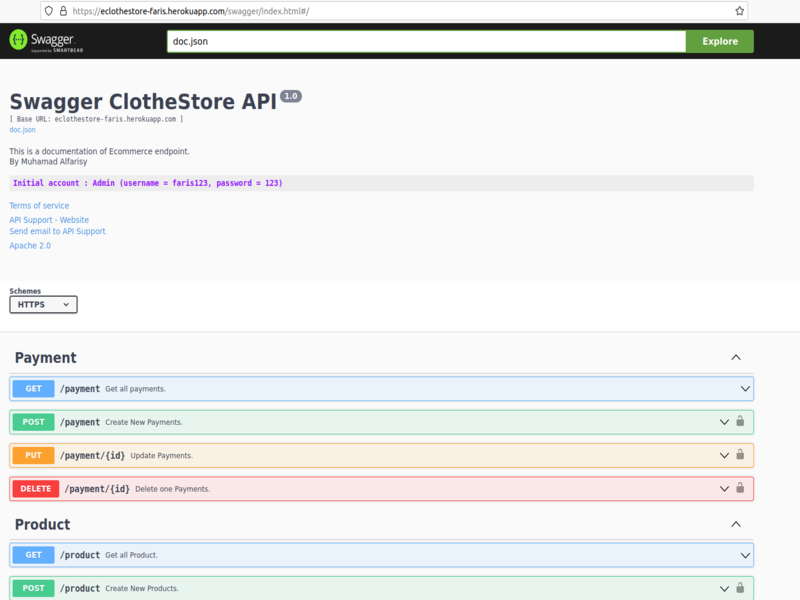Click 'Create New Products.' description

[x=141, y=588]
